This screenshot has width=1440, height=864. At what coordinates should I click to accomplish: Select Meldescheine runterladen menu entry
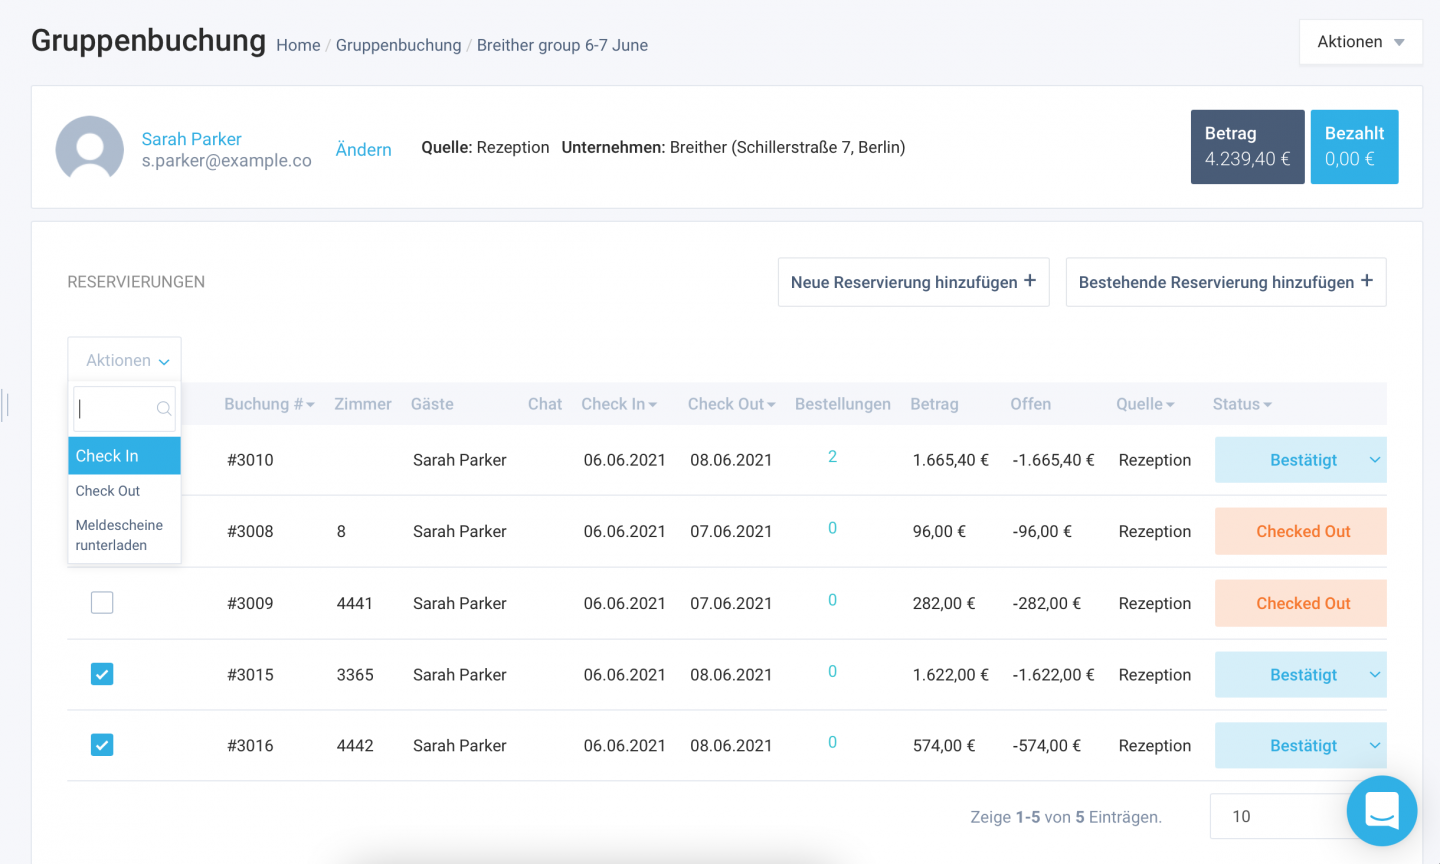(125, 535)
